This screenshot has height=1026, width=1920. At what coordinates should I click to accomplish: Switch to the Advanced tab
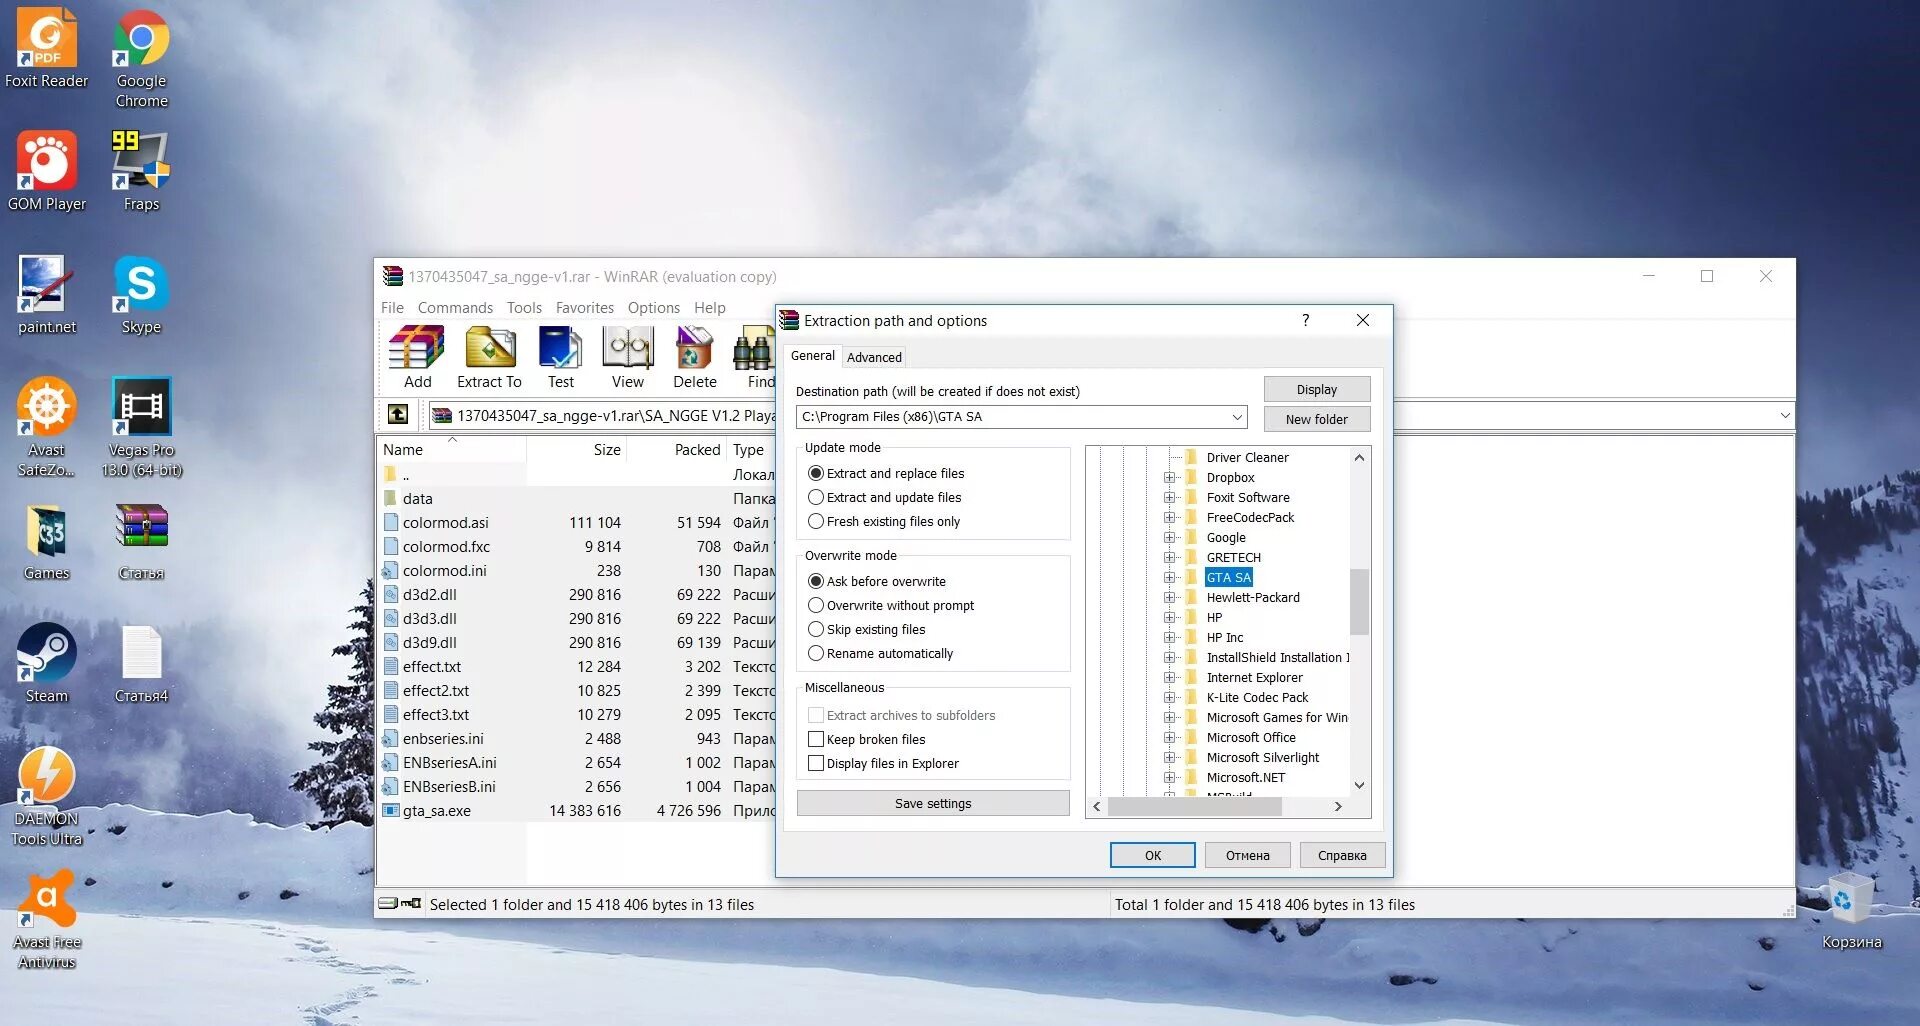(x=874, y=357)
